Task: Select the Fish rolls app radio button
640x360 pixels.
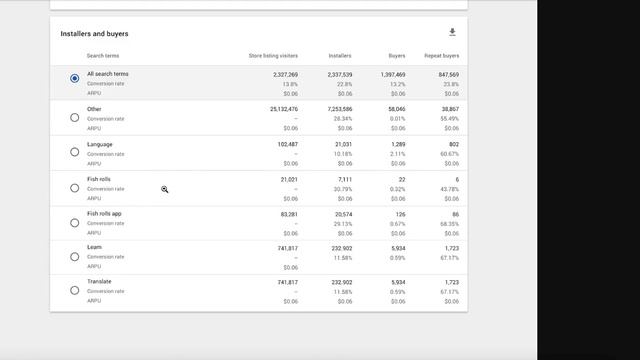Action: [x=74, y=223]
